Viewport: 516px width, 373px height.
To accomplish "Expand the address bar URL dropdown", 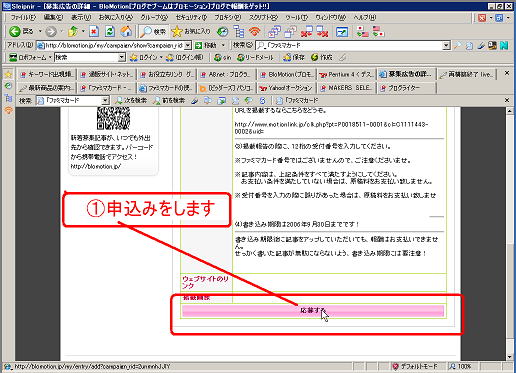I will tap(188, 45).
